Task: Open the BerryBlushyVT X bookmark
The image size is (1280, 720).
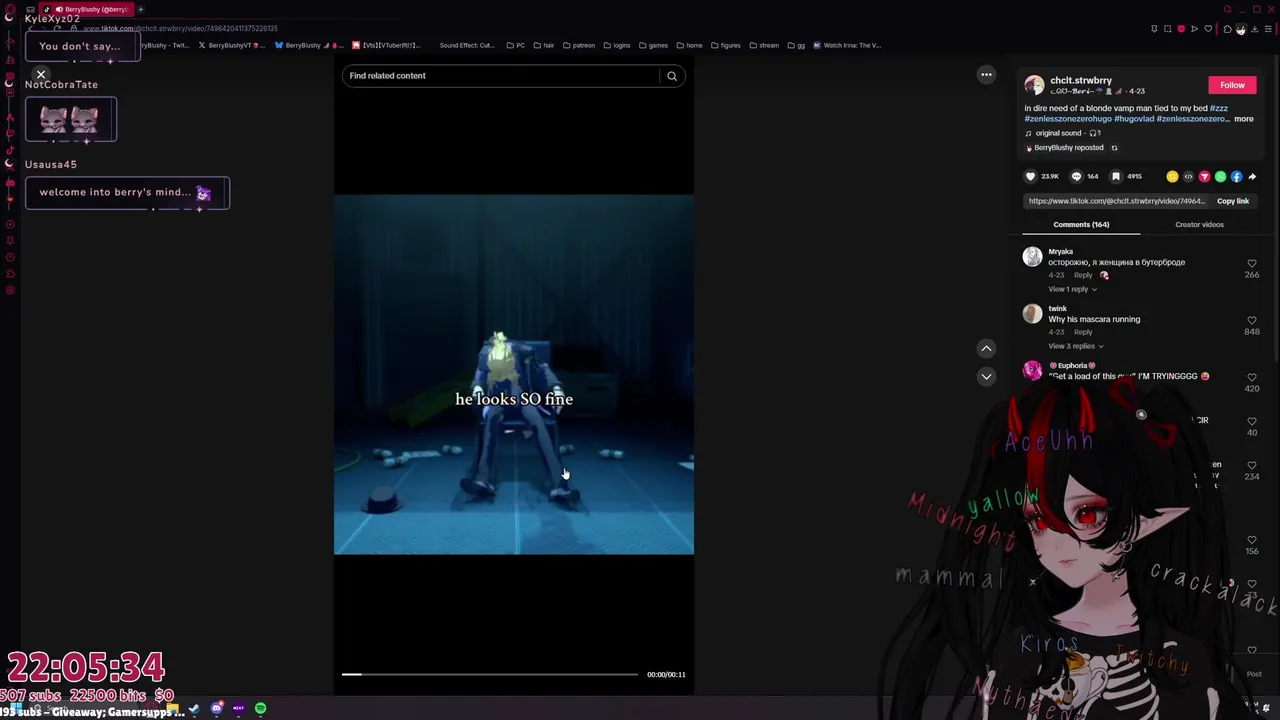Action: coord(233,45)
